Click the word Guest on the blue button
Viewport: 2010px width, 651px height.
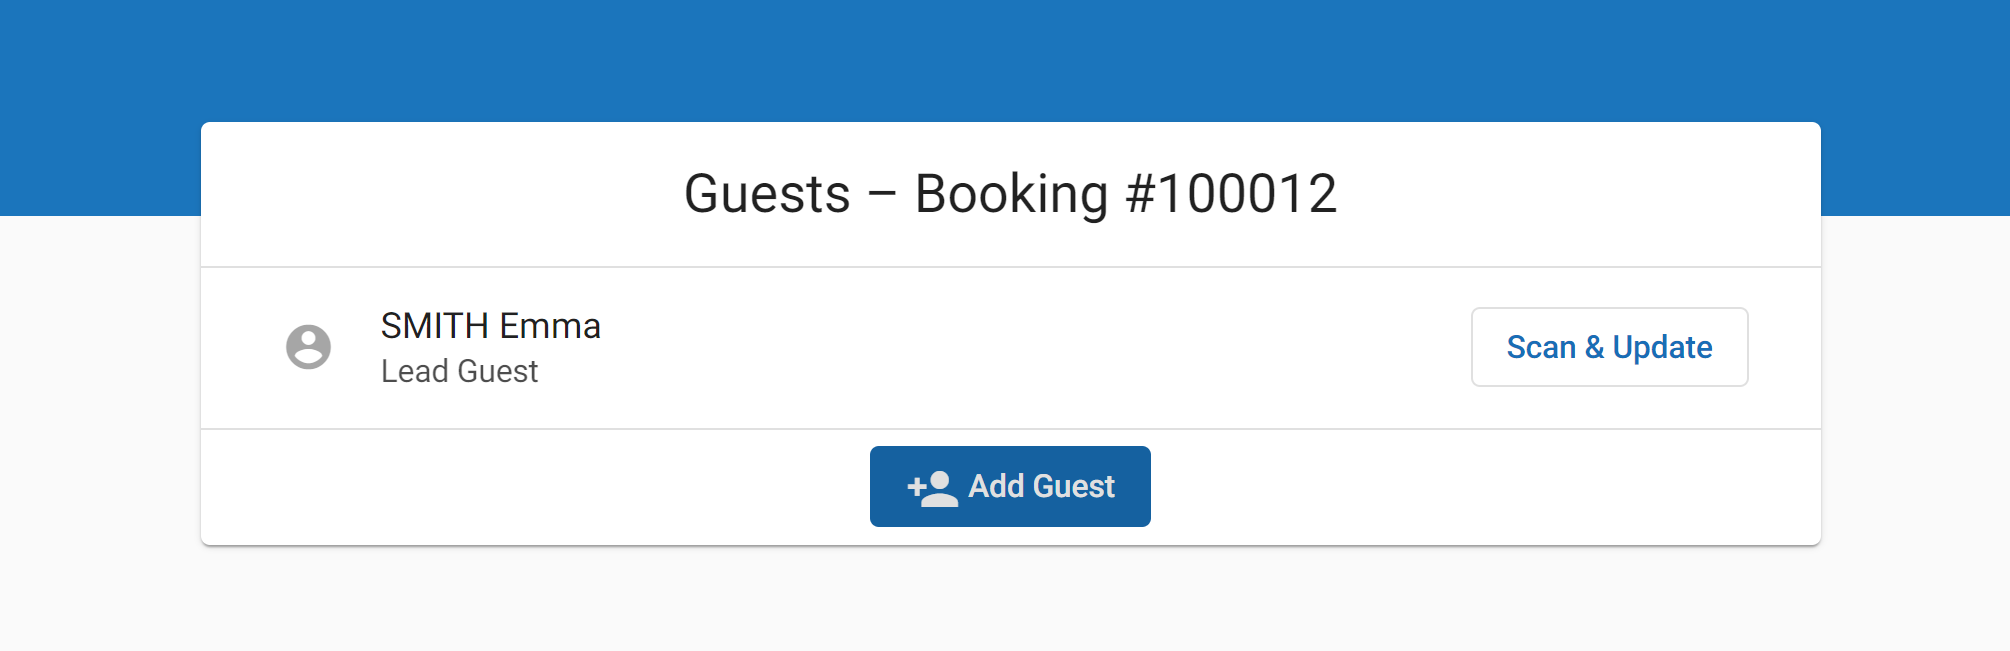1074,487
